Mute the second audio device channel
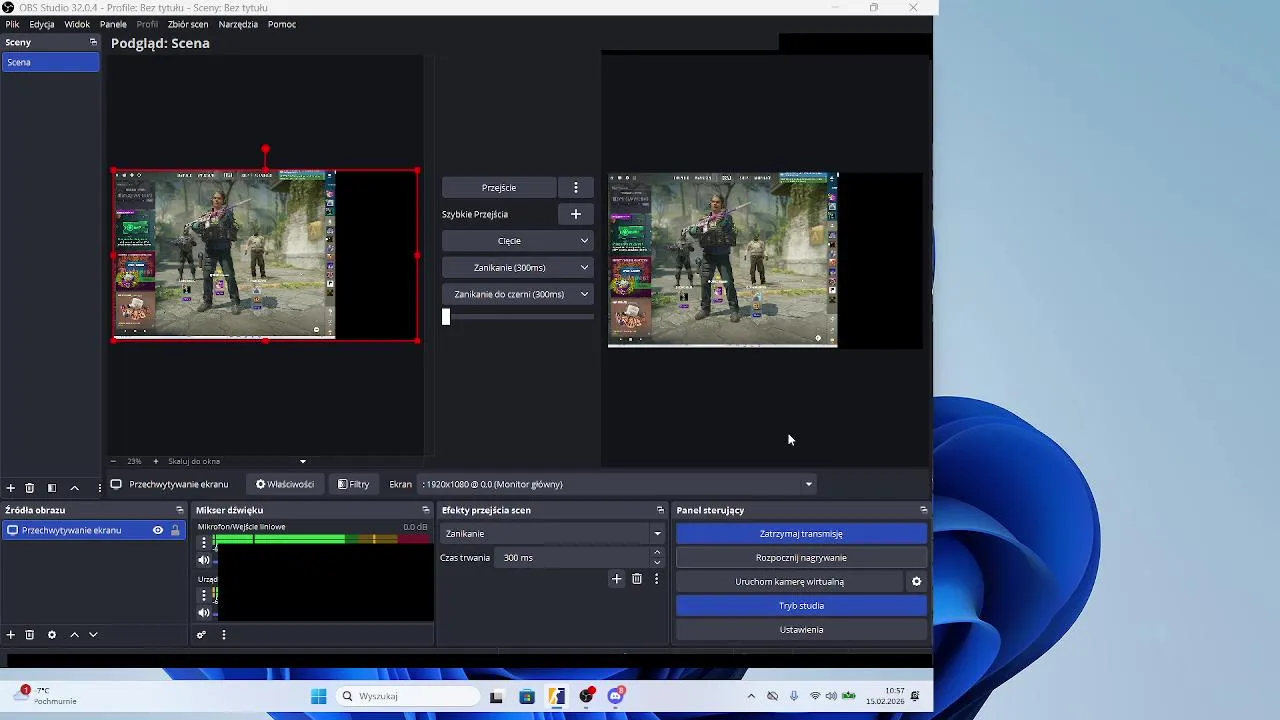1280x720 pixels. click(x=204, y=613)
